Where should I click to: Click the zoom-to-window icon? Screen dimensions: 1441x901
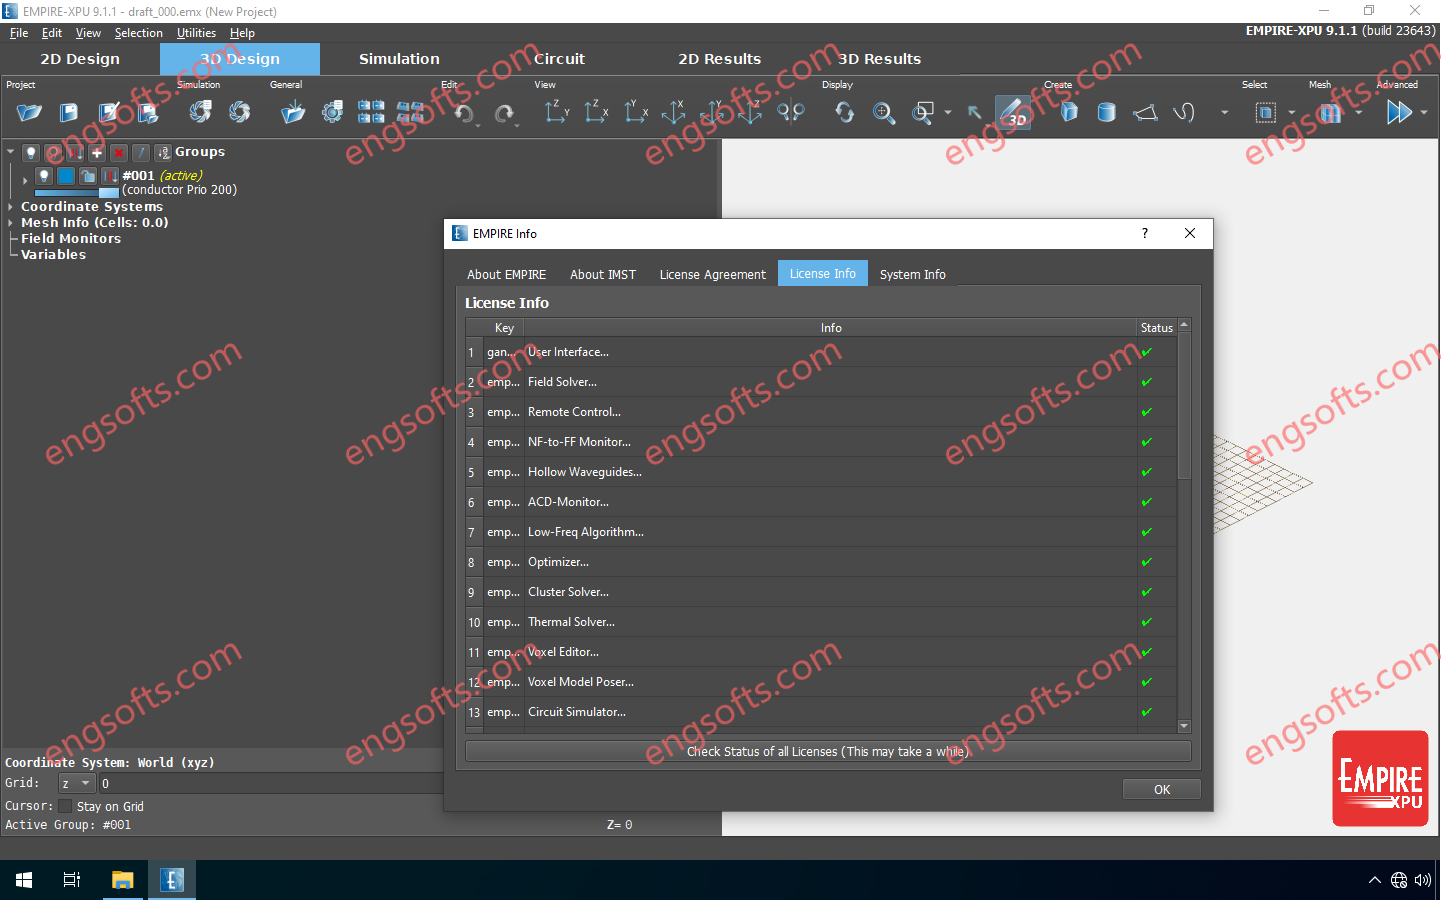coord(923,113)
